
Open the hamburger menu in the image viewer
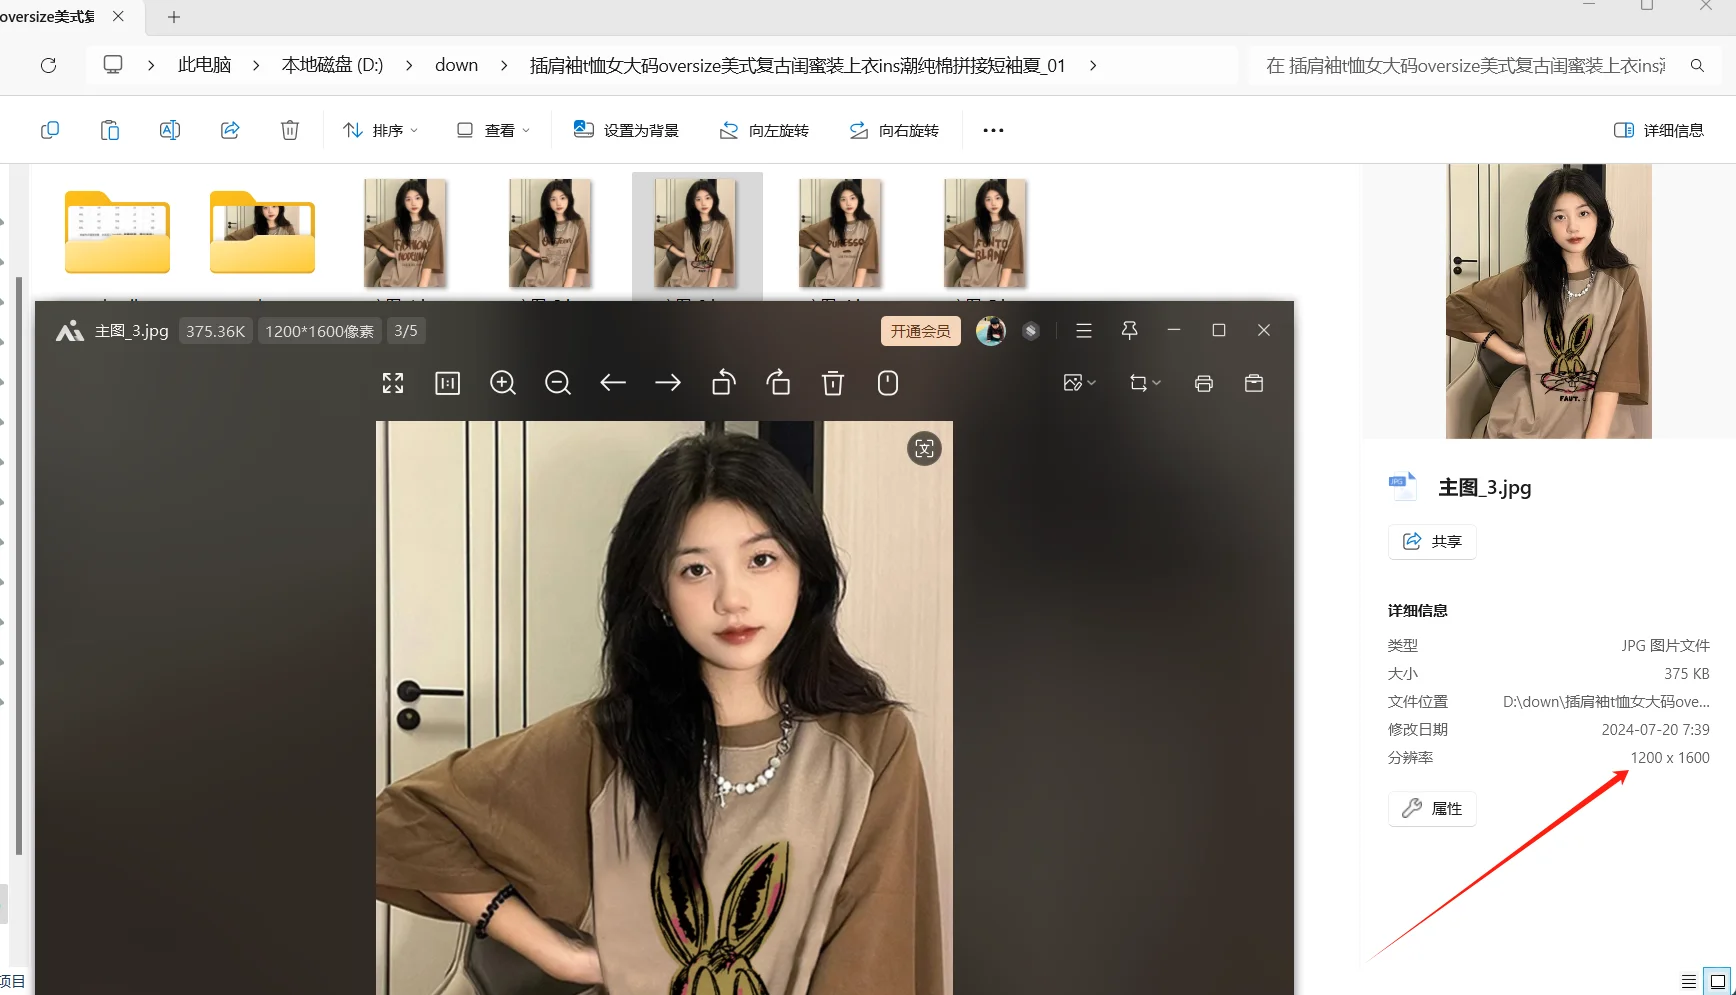1084,330
